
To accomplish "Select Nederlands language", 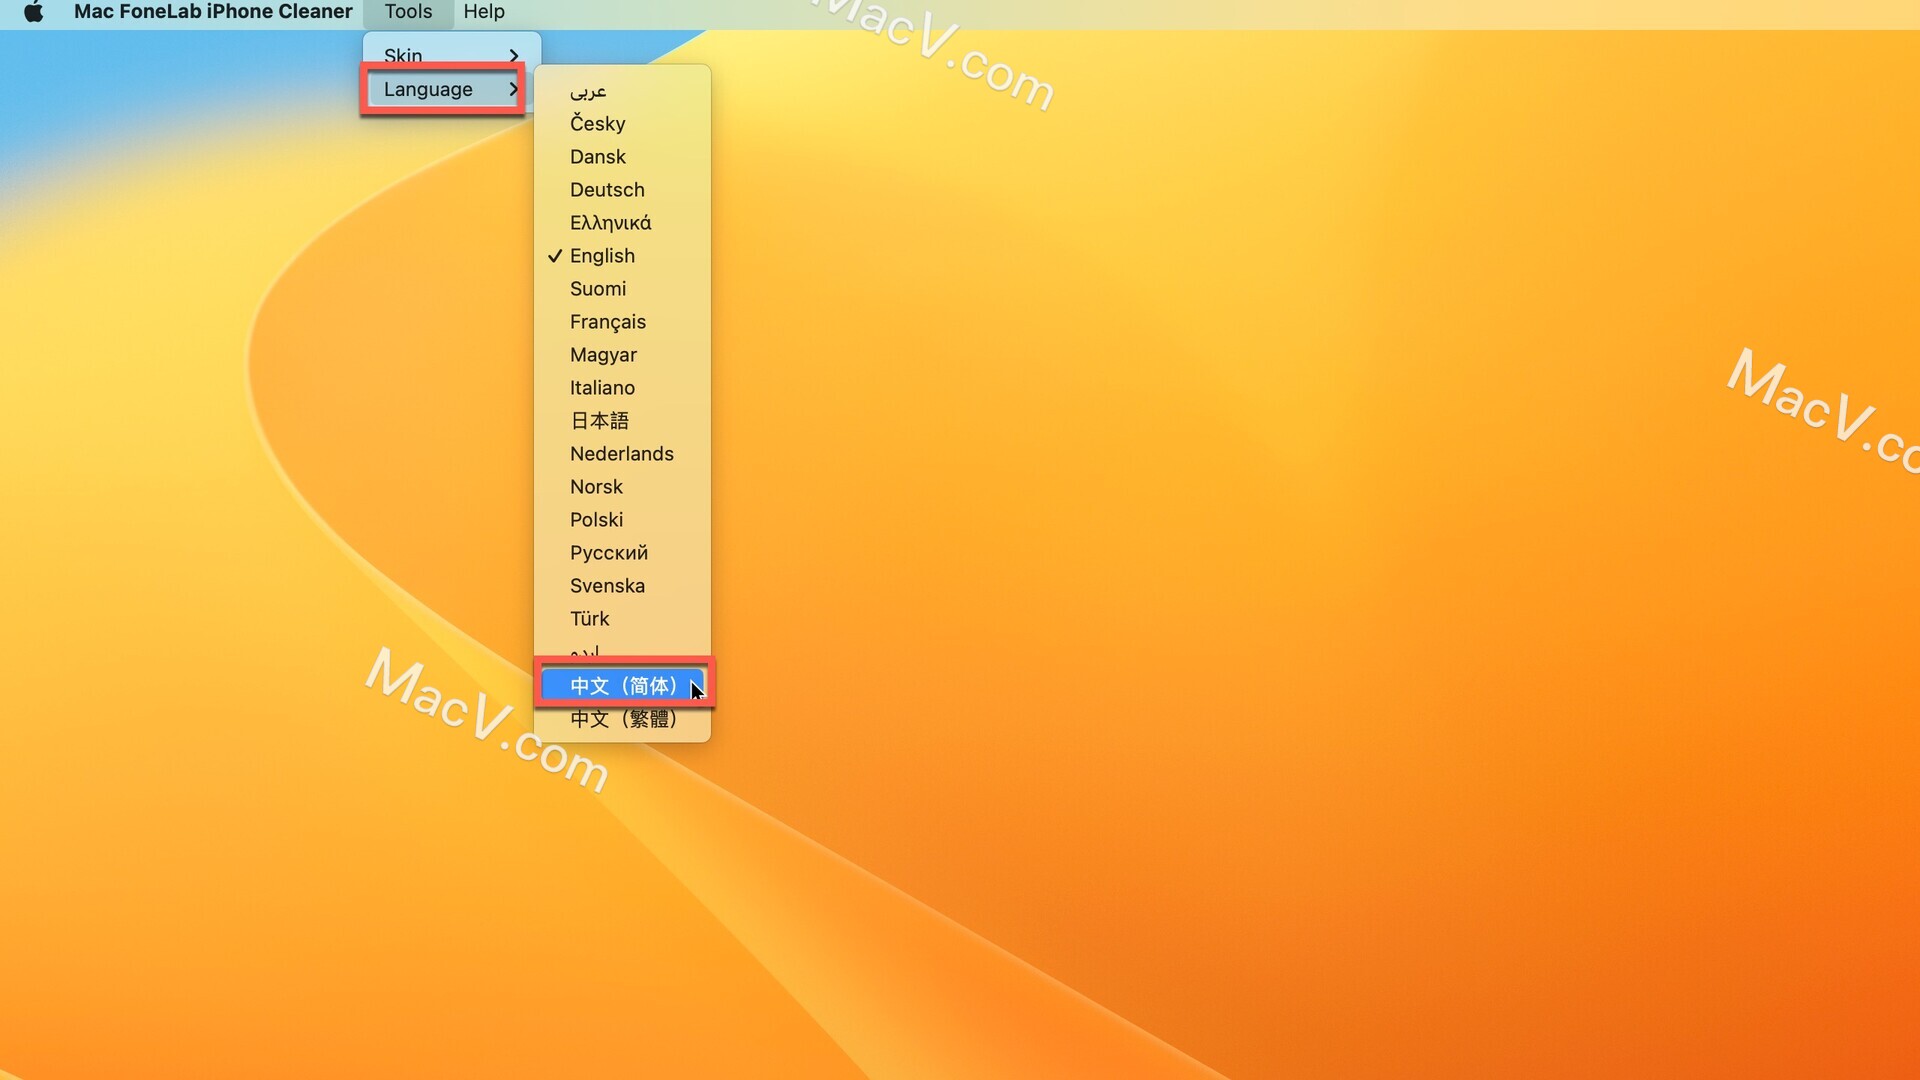I will [x=622, y=454].
